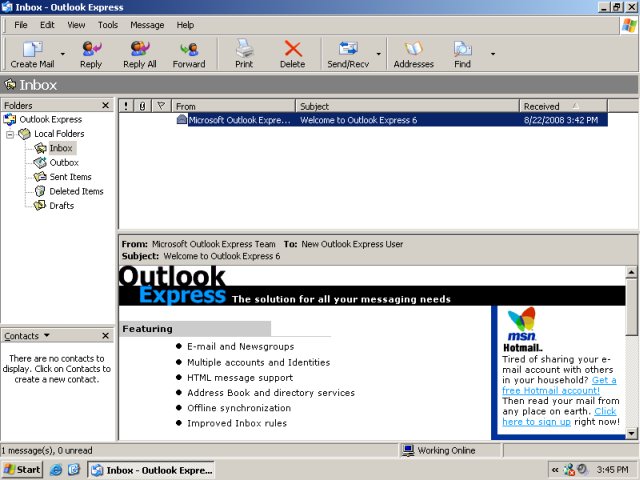Click the received date 8/22/2008 3:42 PM
Viewport: 640px width, 480px height.
pyautogui.click(x=561, y=120)
